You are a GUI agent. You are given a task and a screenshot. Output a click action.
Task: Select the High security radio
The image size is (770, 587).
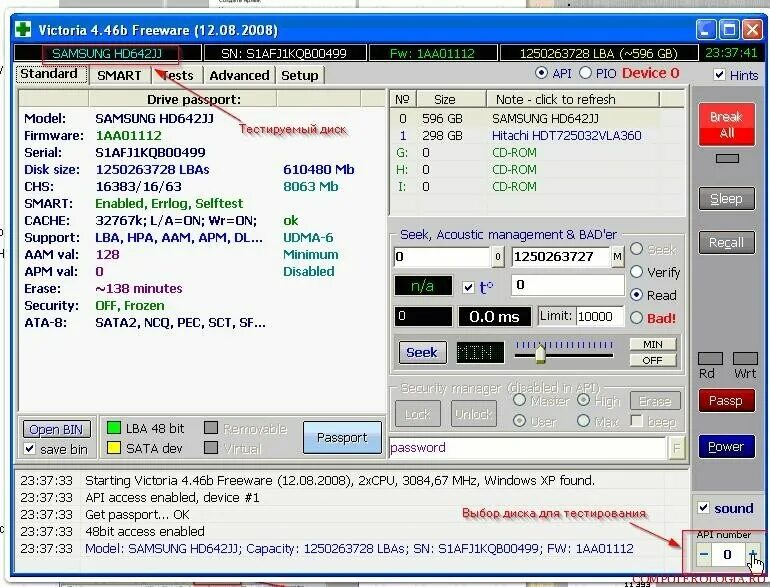coord(583,400)
